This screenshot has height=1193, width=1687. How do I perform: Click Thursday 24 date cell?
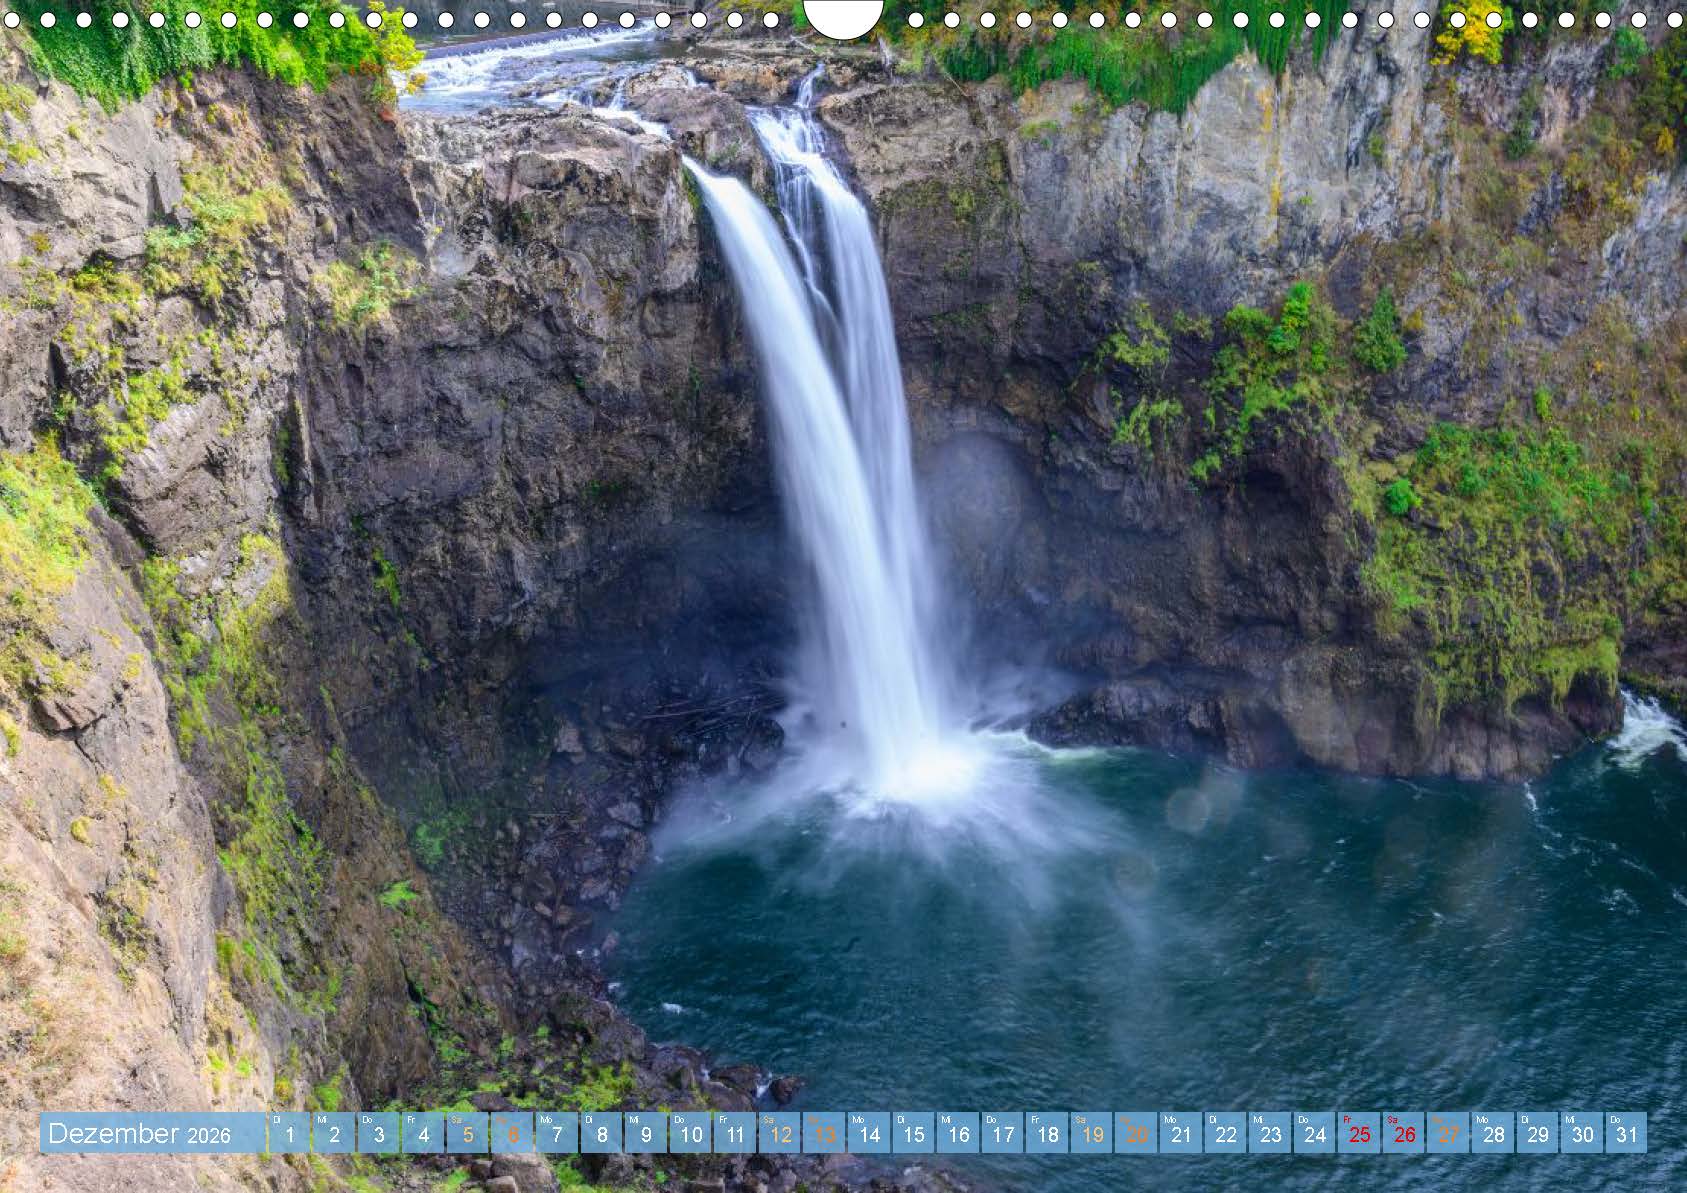click(x=1315, y=1133)
